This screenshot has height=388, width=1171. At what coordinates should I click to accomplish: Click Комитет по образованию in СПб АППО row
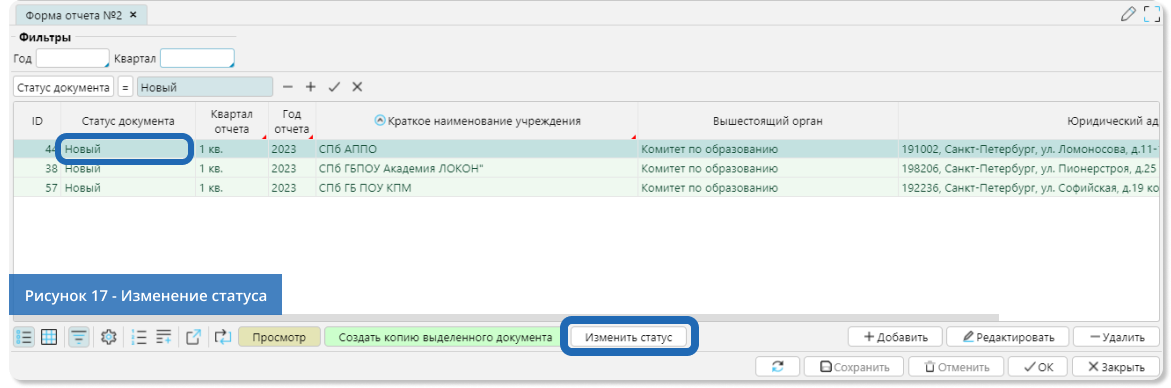[768, 149]
